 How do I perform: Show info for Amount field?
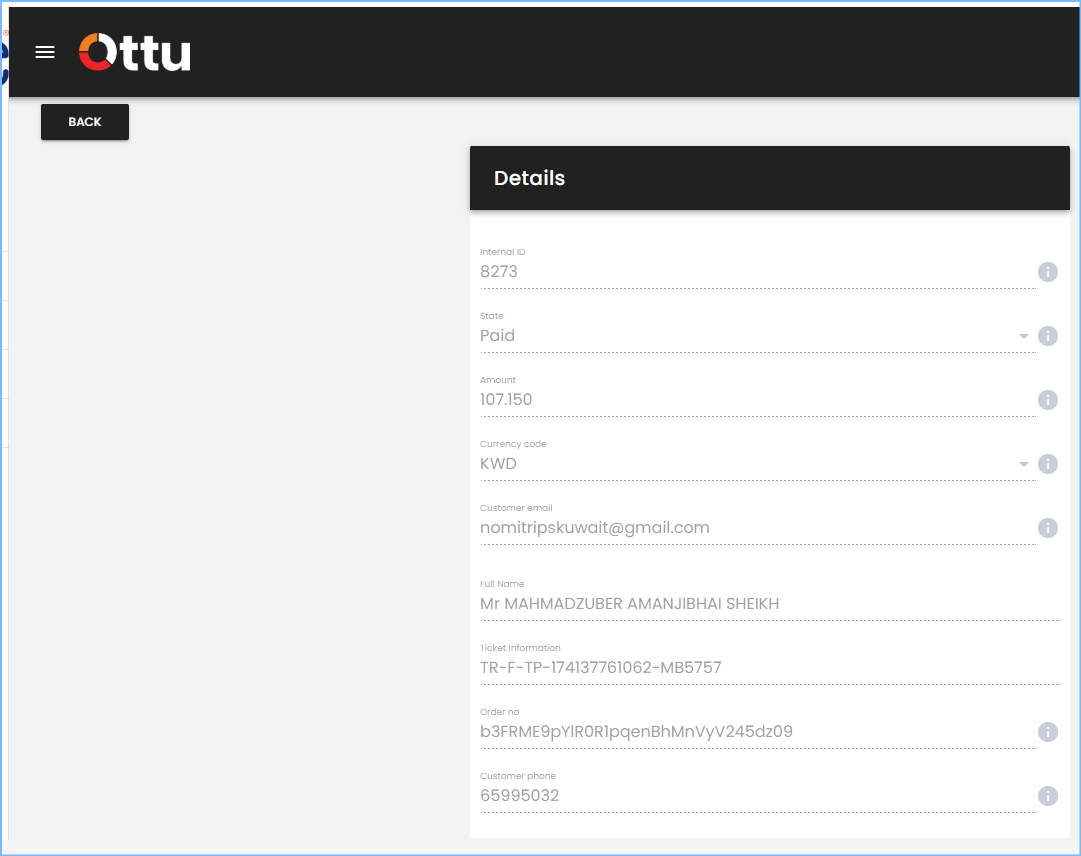tap(1047, 400)
